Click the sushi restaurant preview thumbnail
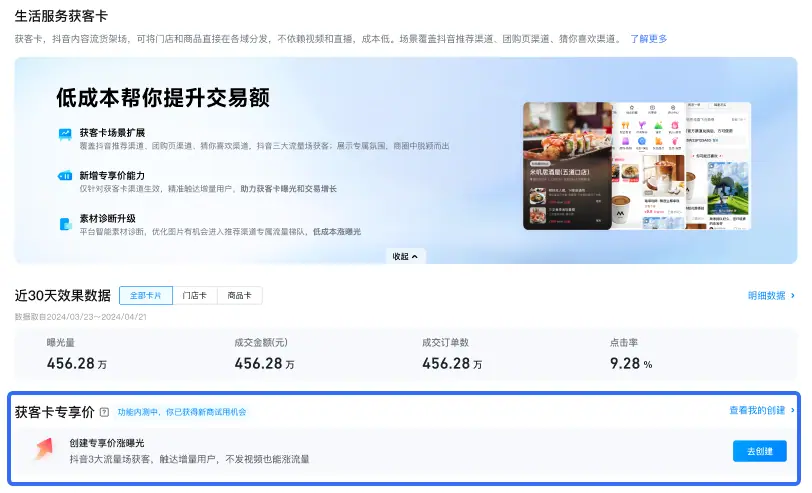 coord(568,166)
